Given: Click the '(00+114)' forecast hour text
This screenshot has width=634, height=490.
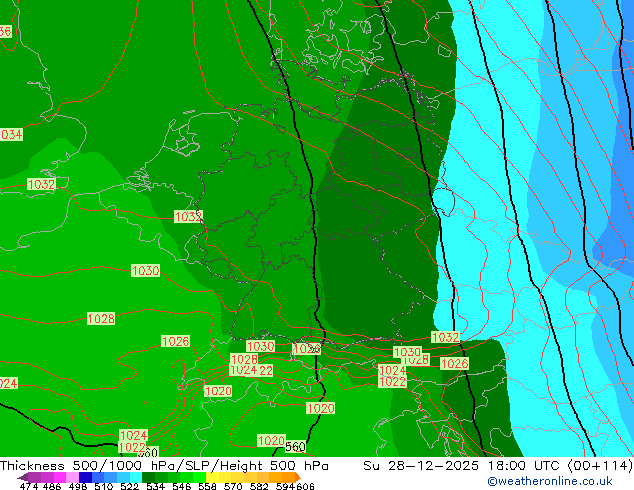Looking at the screenshot, I should [x=600, y=466].
